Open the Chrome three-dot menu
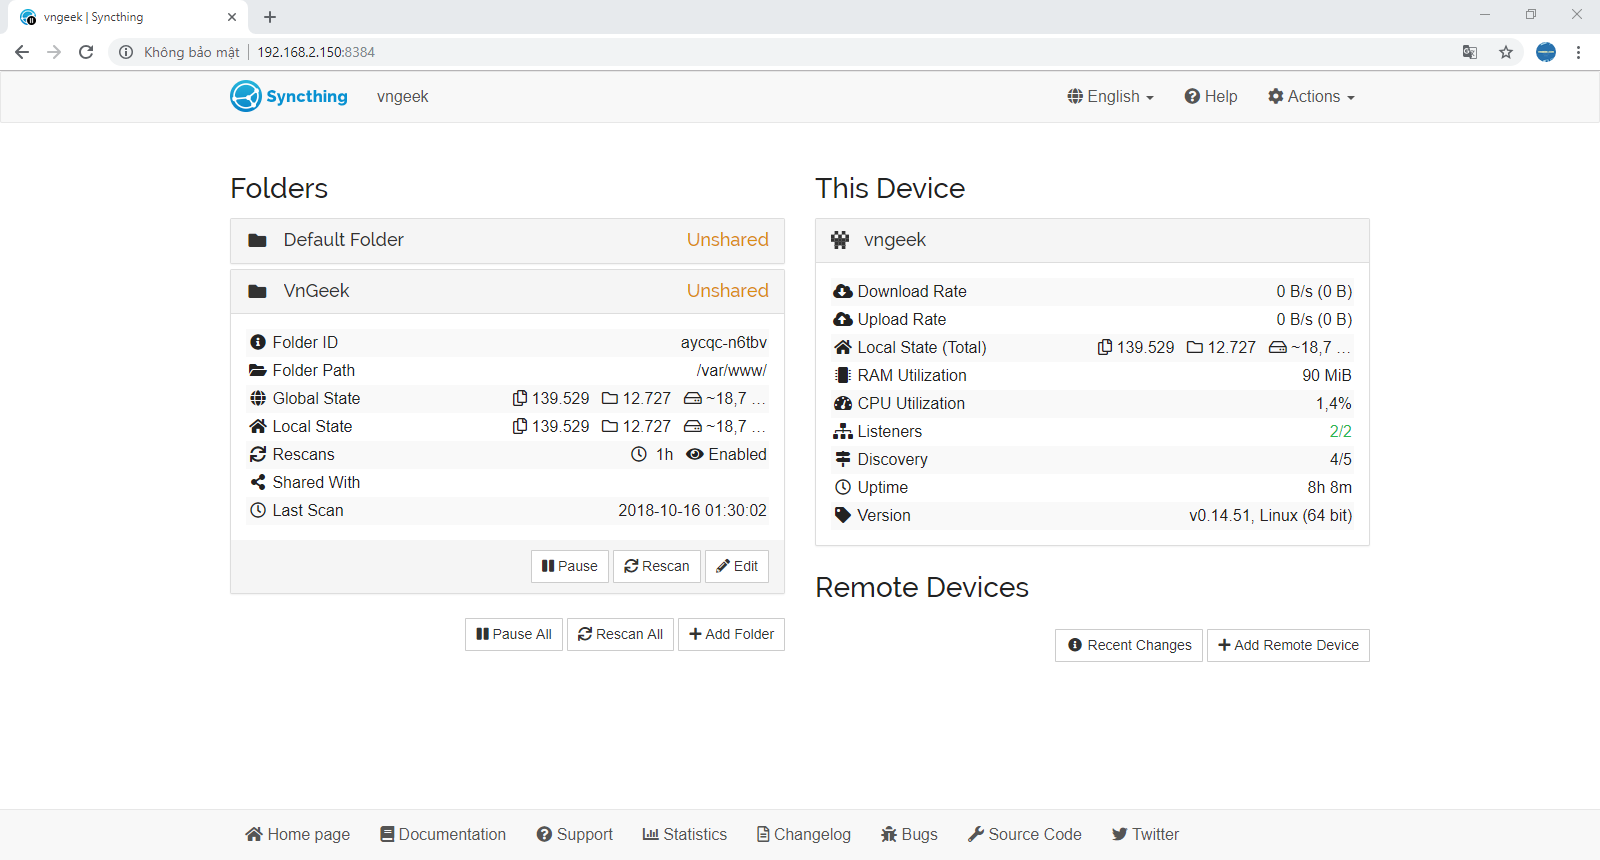 (1578, 52)
